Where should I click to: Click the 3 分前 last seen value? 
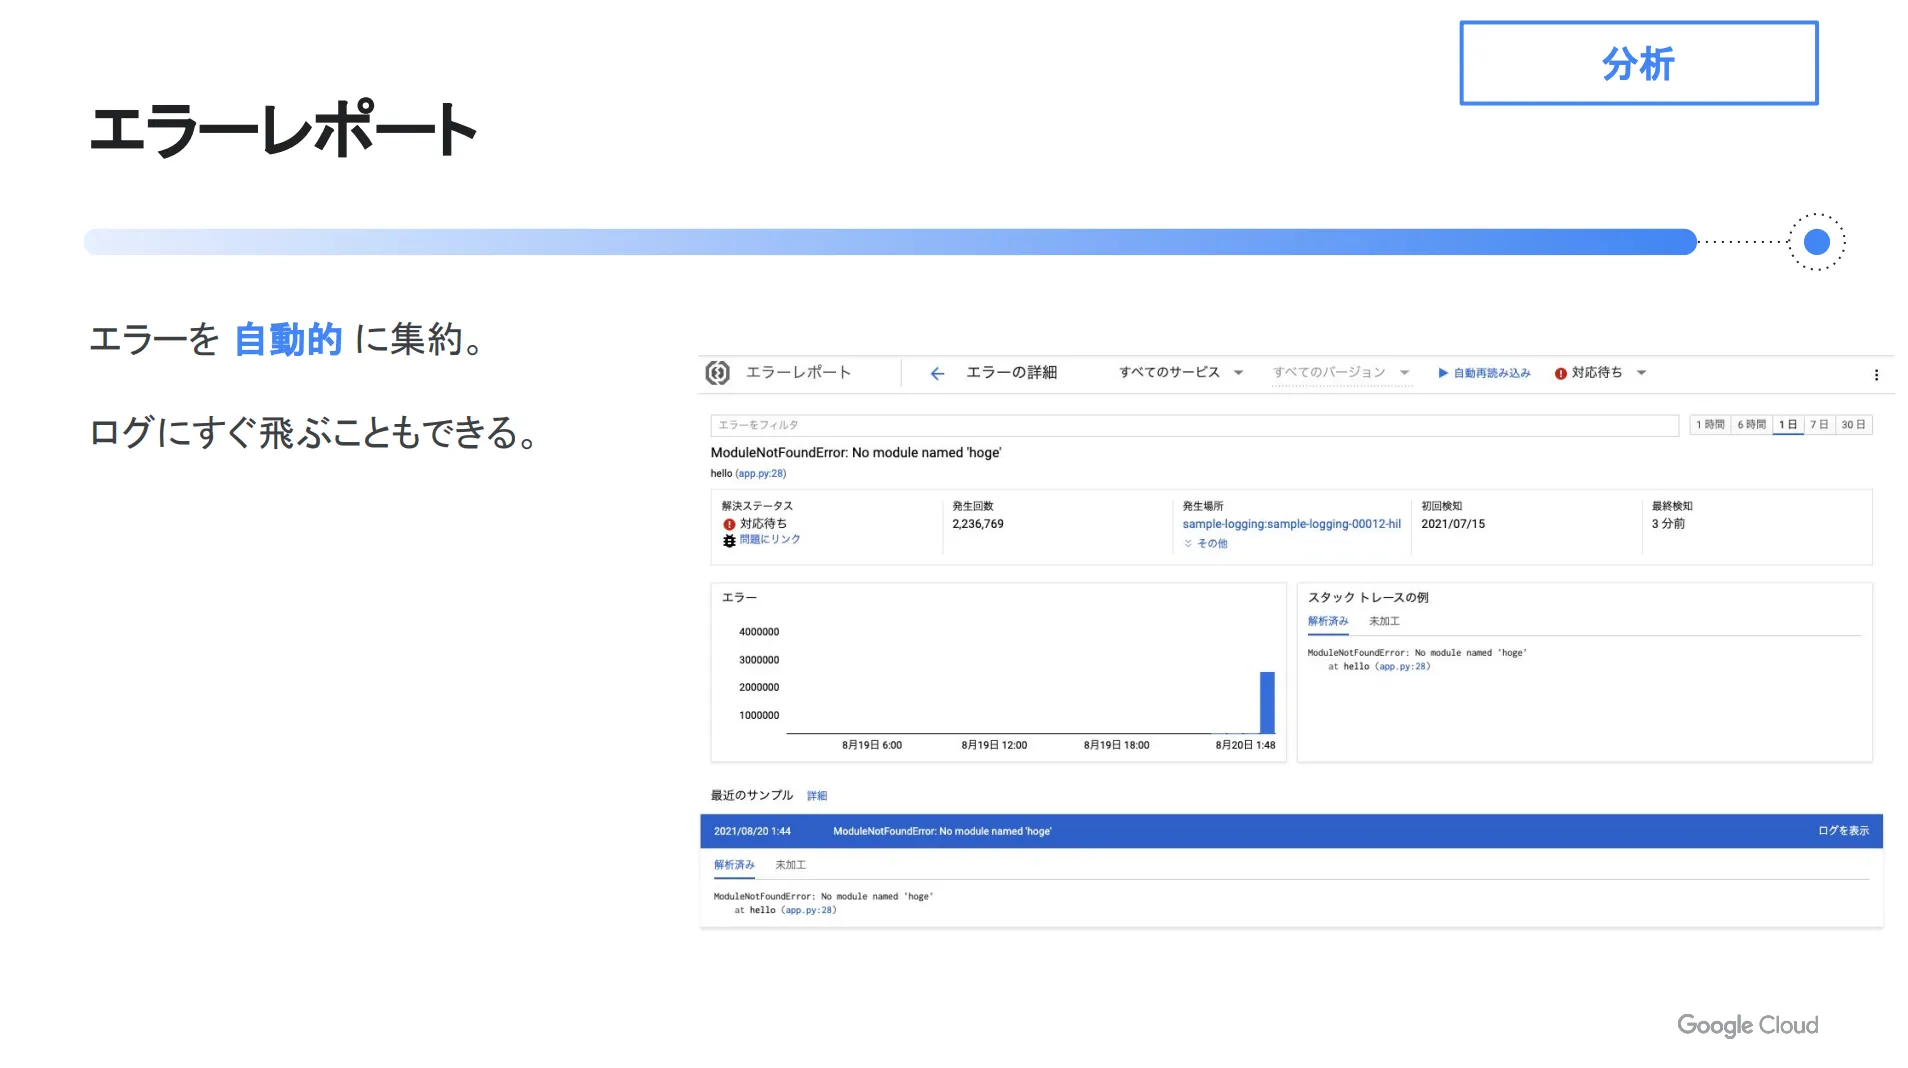coord(1667,524)
